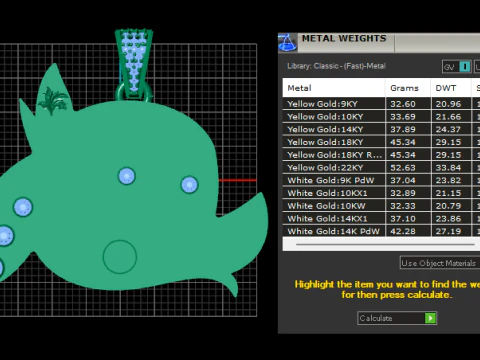The height and width of the screenshot is (360, 480).
Task: Select White Gold:10KW row
Action: click(381, 206)
